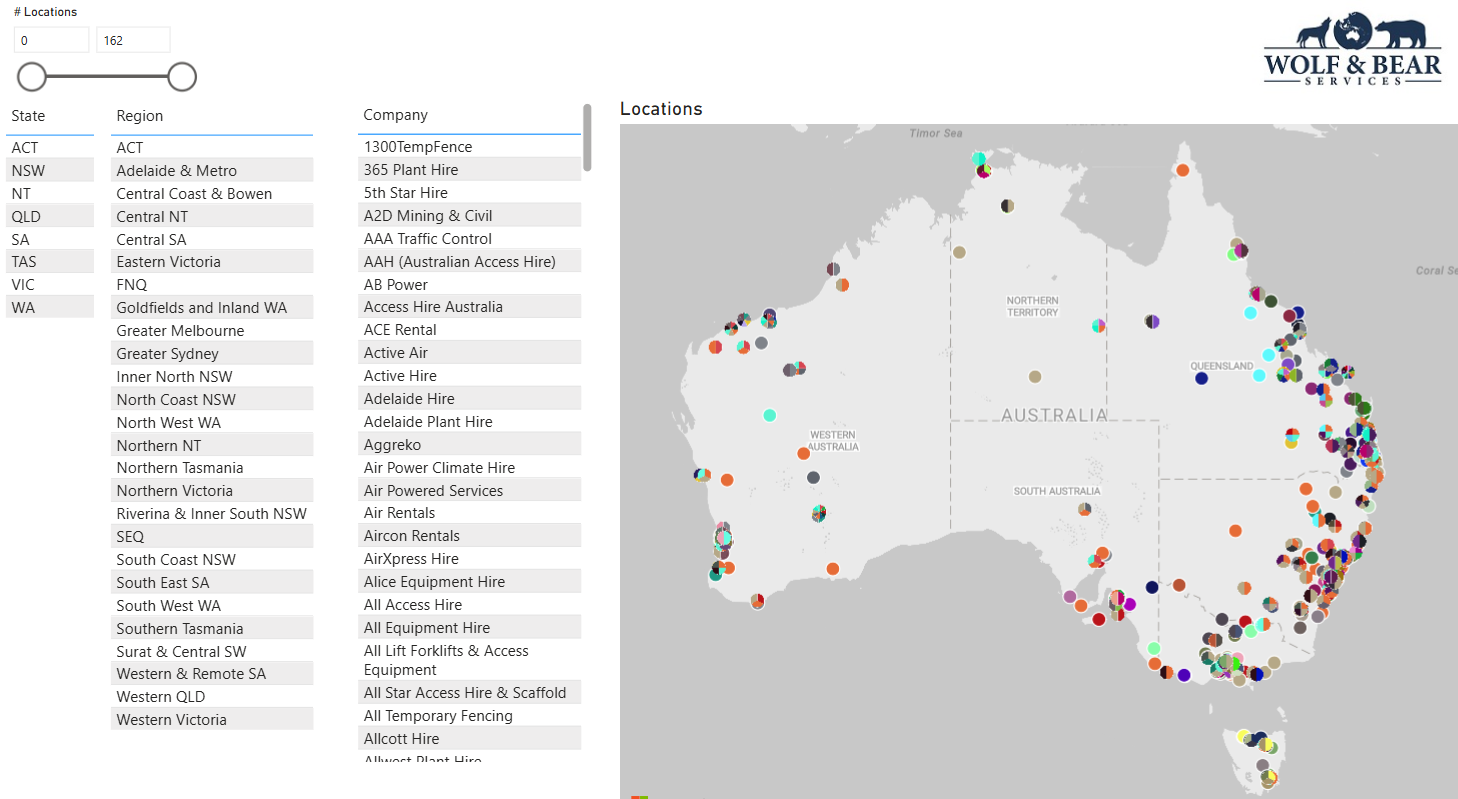The height and width of the screenshot is (799, 1458).
Task: Choose Goldfields and Inland WA region
Action: click(x=212, y=308)
